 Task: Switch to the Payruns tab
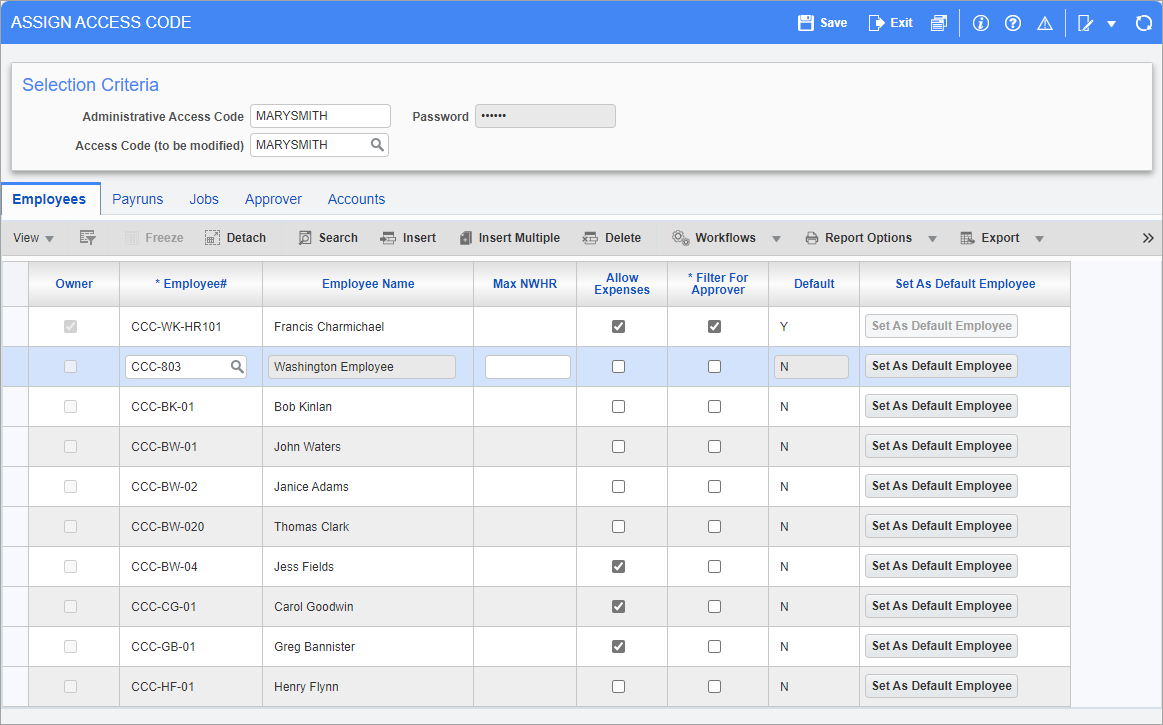click(137, 199)
